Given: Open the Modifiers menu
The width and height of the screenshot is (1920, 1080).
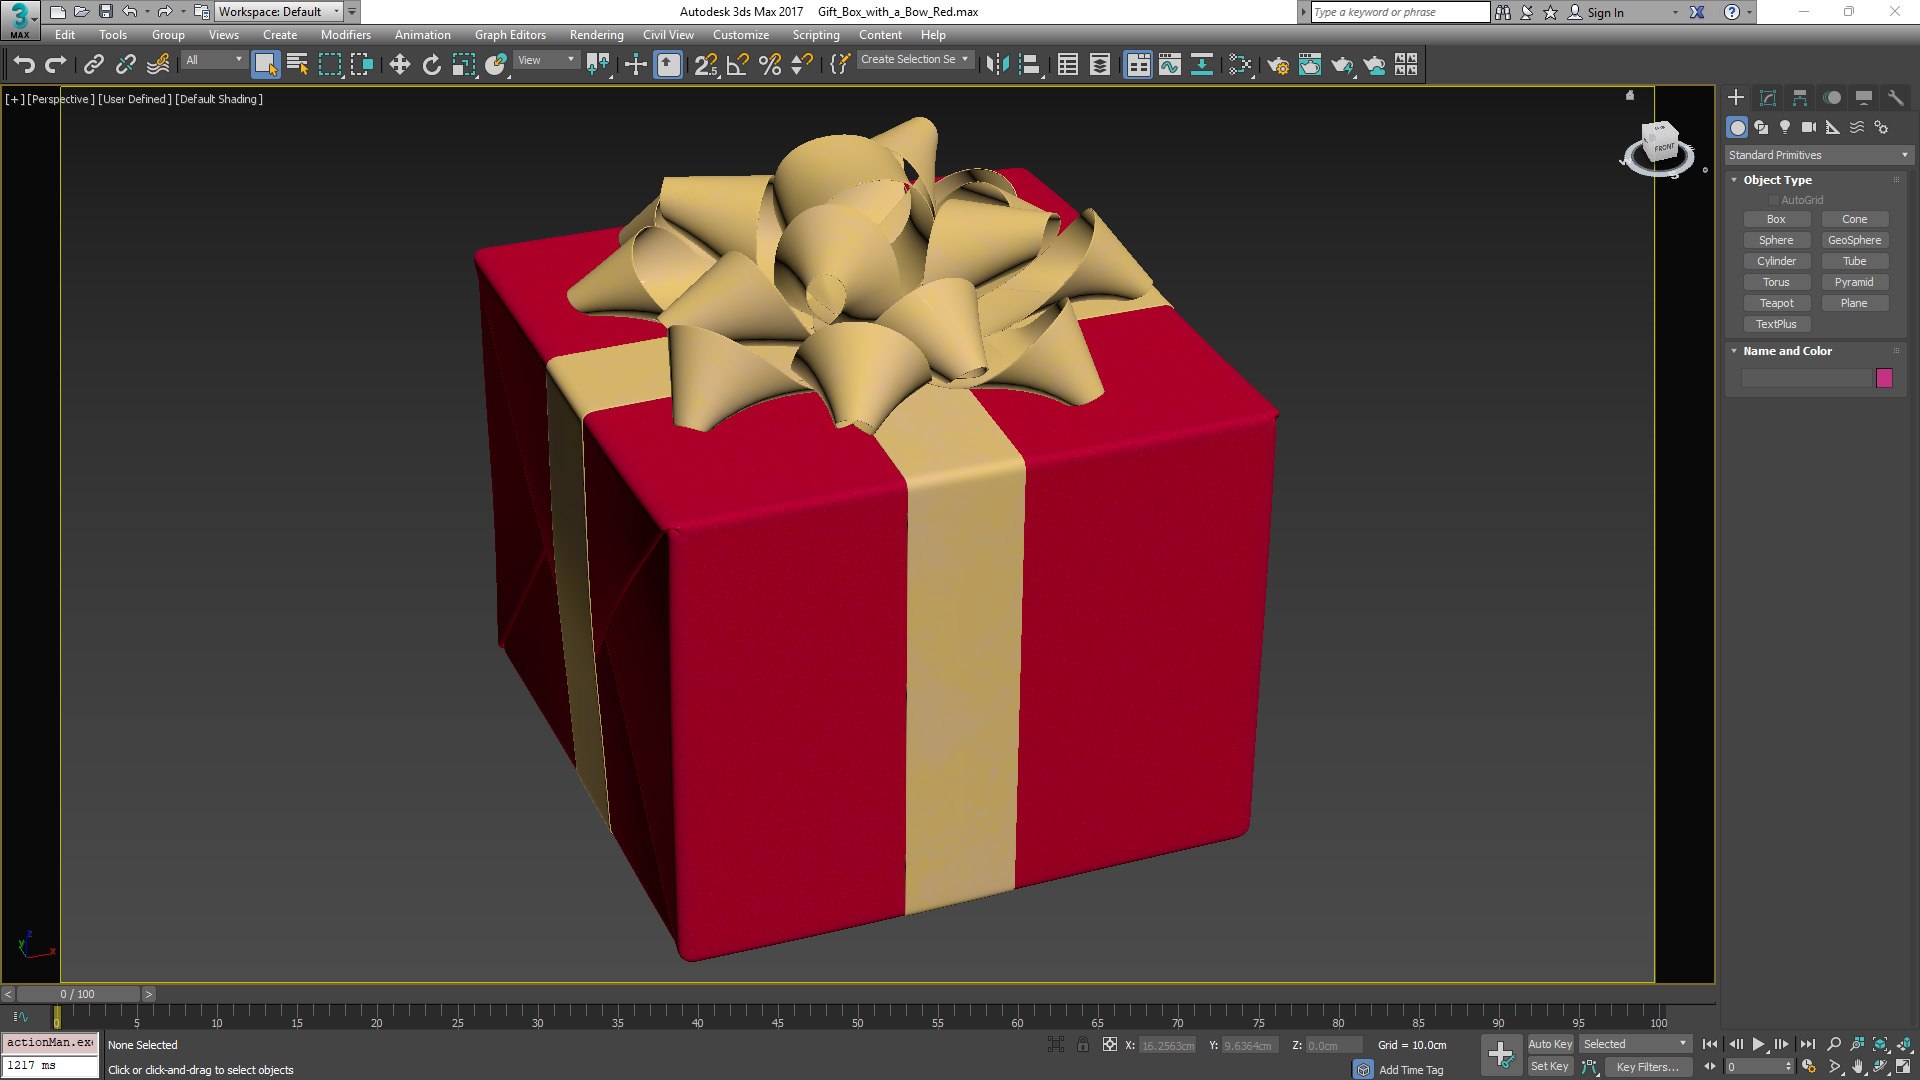Looking at the screenshot, I should [x=345, y=35].
